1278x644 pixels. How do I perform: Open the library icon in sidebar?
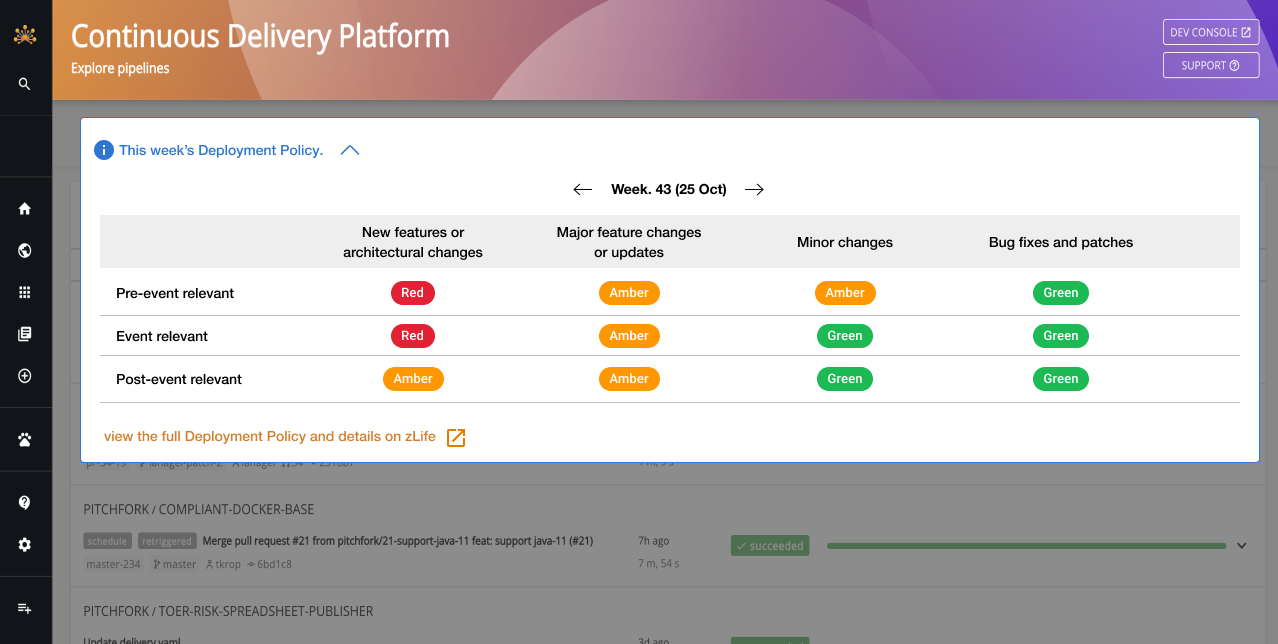pos(25,334)
